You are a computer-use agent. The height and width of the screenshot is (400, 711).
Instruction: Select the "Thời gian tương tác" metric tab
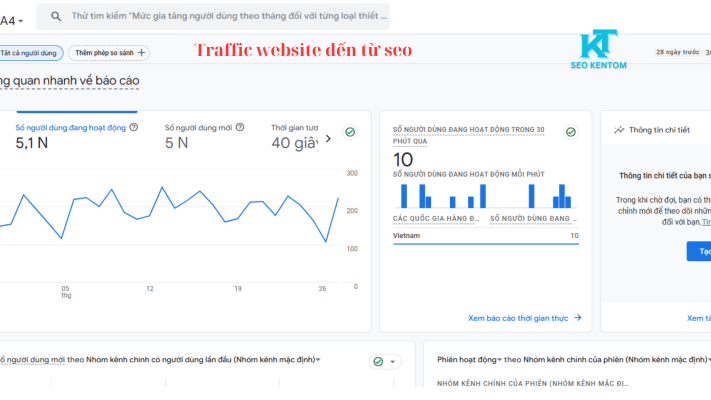pos(295,136)
